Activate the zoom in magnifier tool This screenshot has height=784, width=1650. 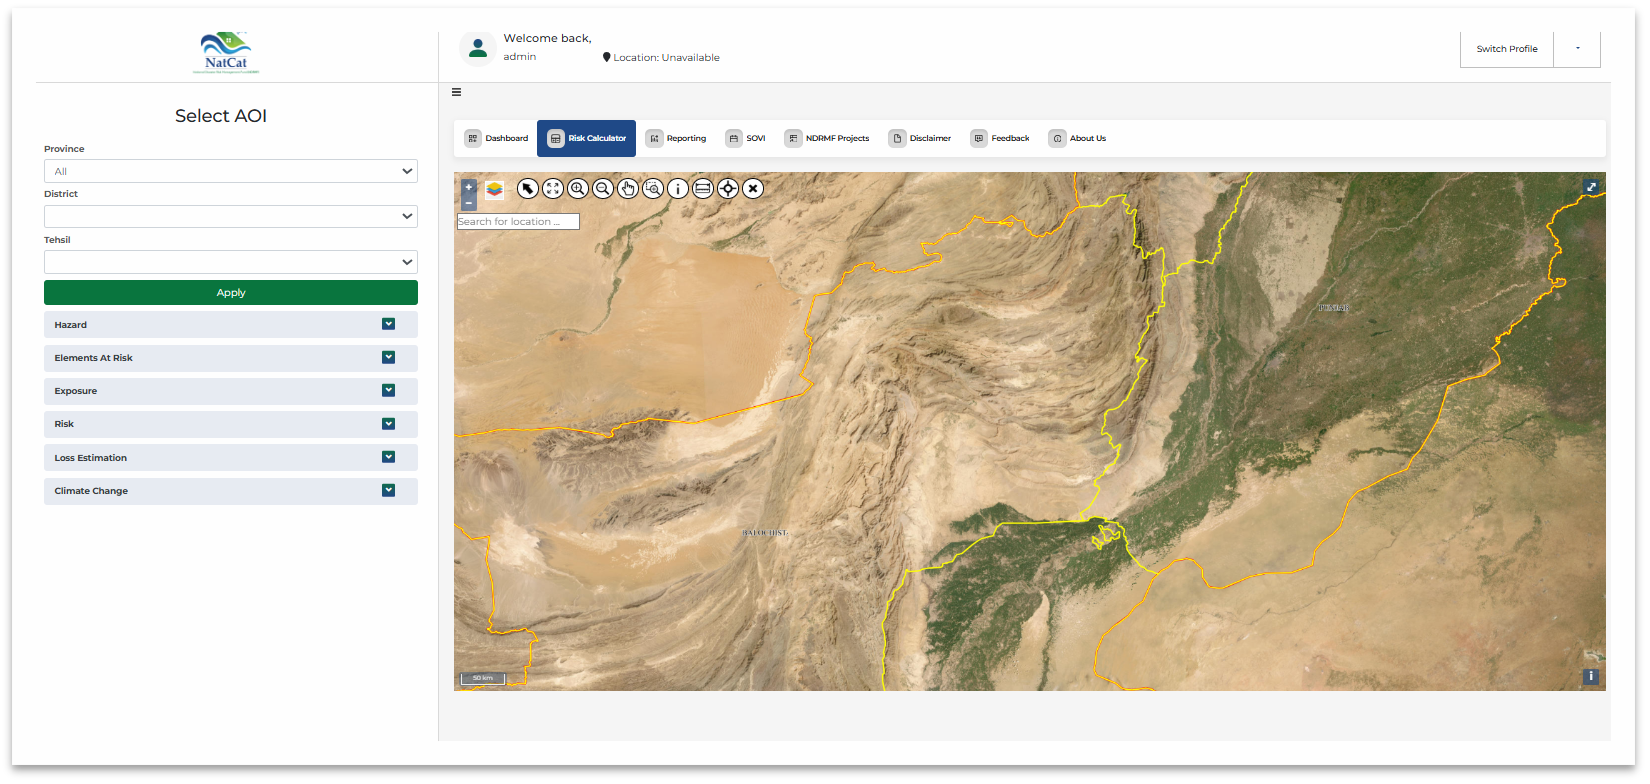point(578,188)
